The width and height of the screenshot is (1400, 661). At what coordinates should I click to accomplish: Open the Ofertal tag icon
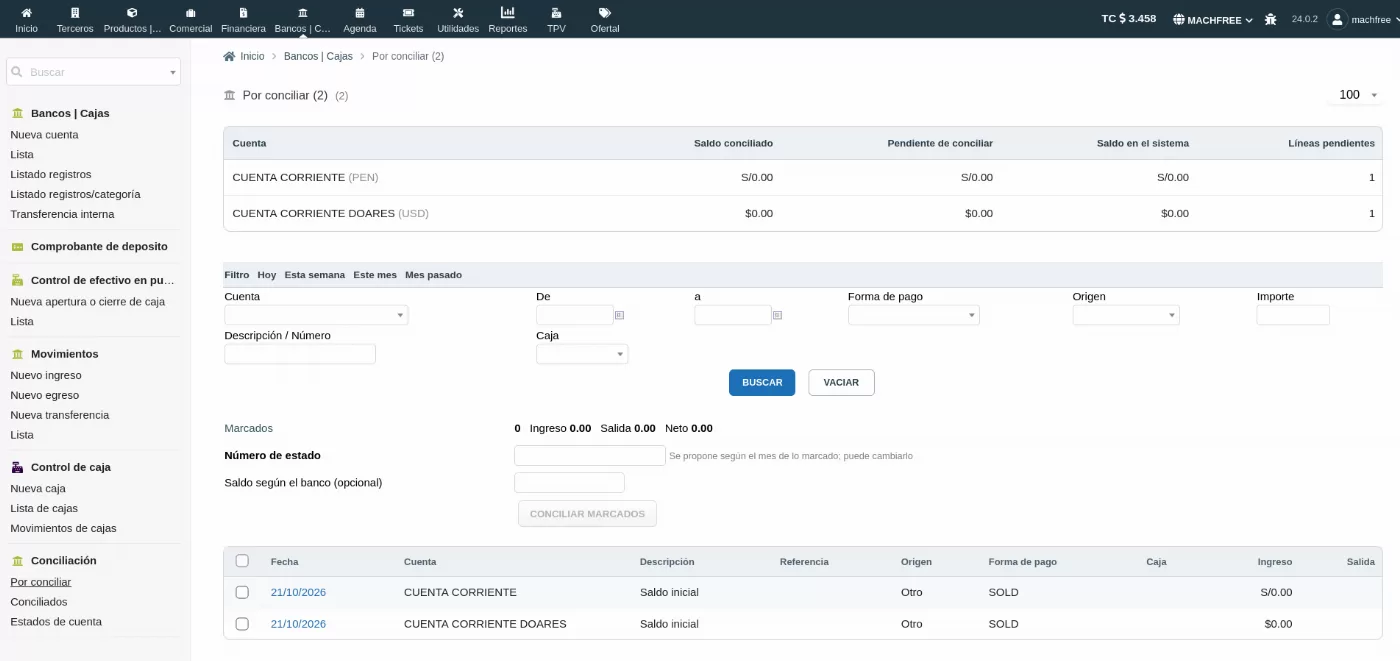[x=605, y=13]
